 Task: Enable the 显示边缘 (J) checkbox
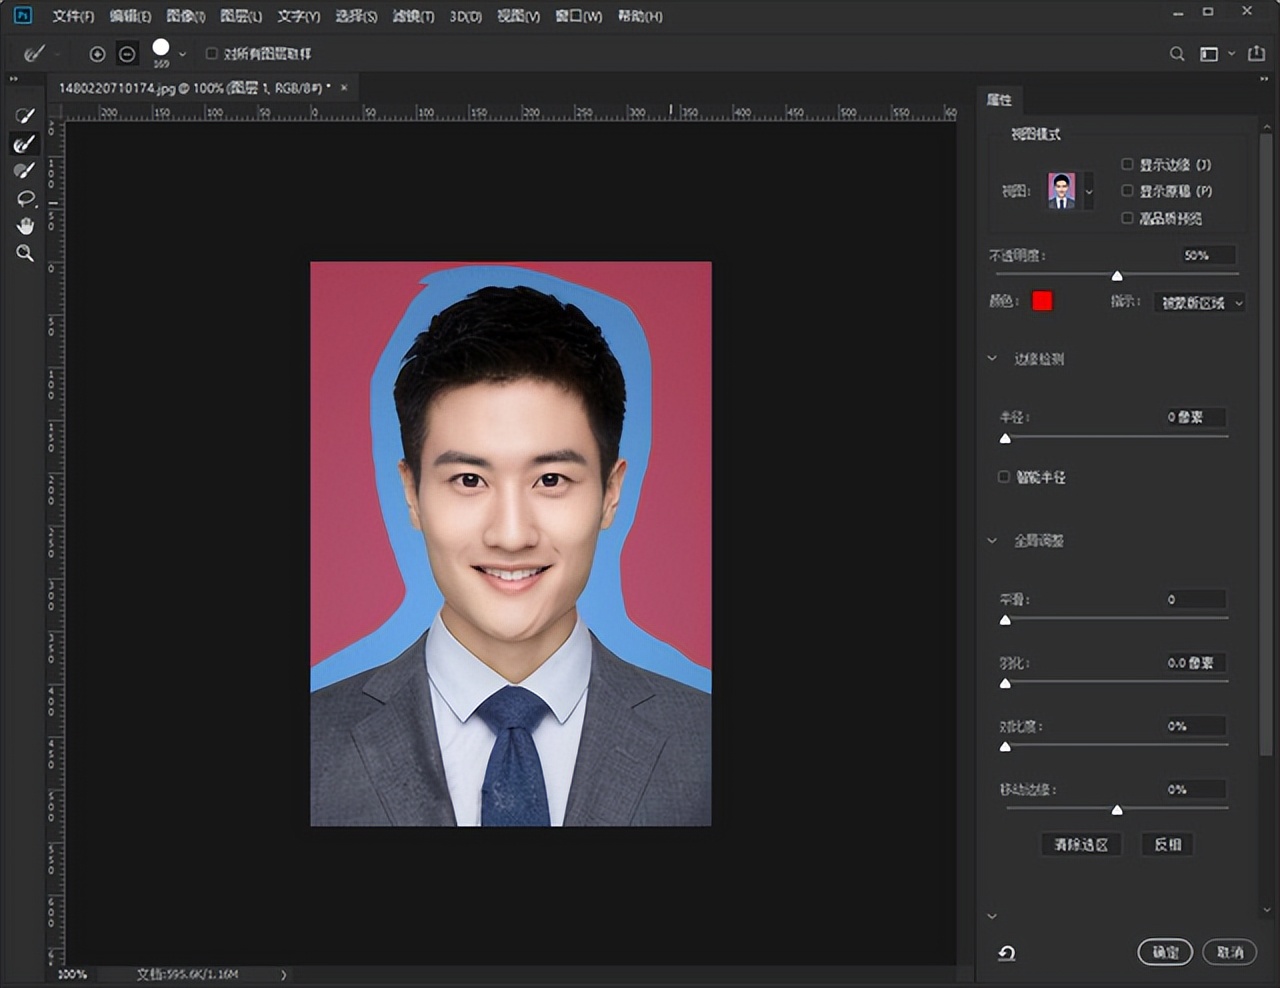click(1130, 164)
